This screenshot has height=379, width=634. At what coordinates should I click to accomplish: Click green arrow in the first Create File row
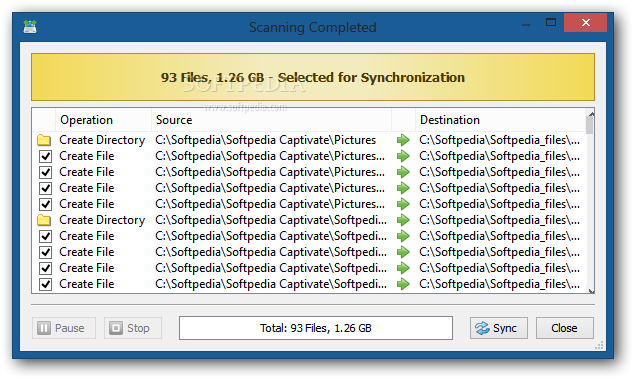[403, 156]
